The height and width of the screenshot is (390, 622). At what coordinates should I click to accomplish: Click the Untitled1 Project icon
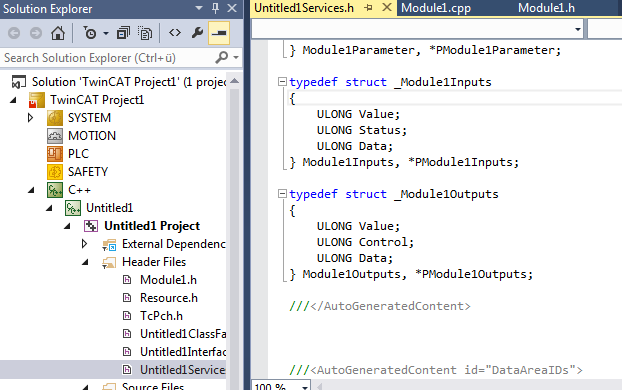point(91,226)
